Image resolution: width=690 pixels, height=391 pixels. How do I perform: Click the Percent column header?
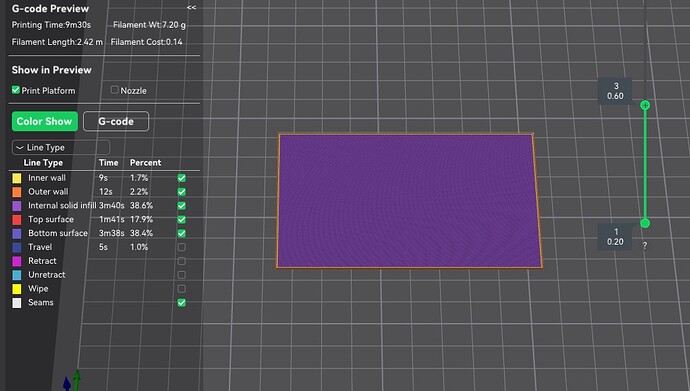point(145,163)
